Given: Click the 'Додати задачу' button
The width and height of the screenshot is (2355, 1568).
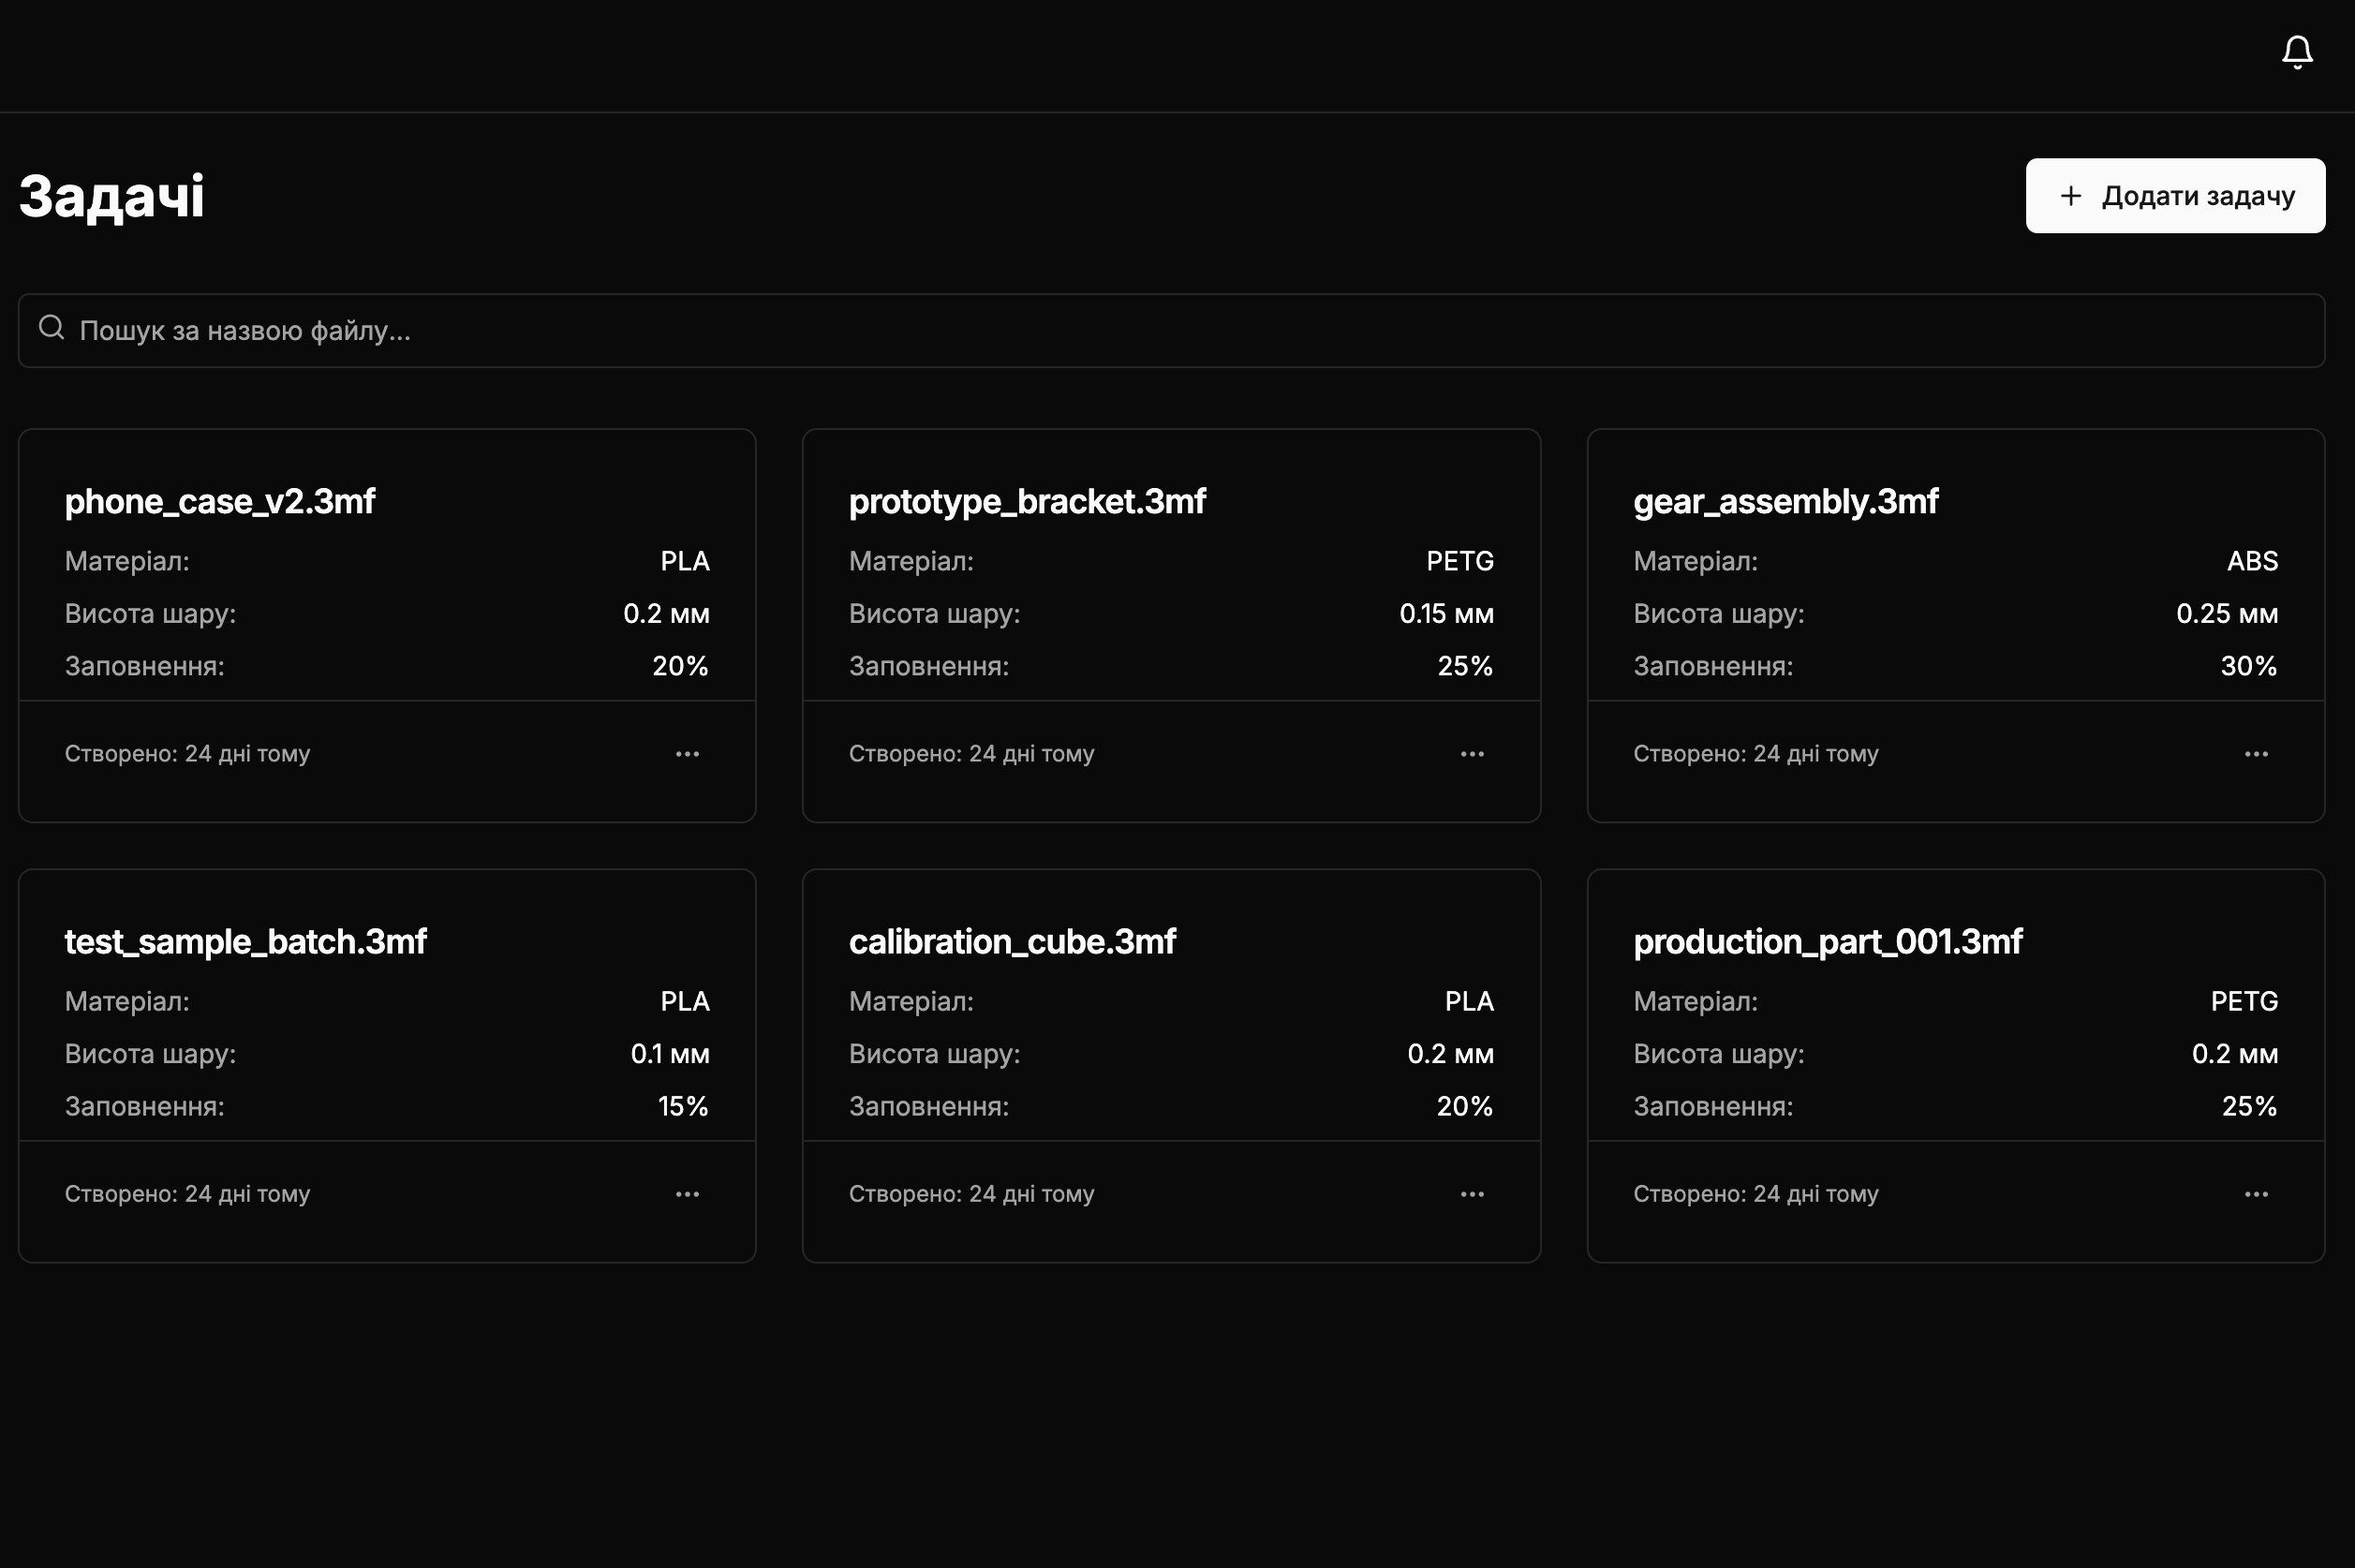Looking at the screenshot, I should 2175,196.
